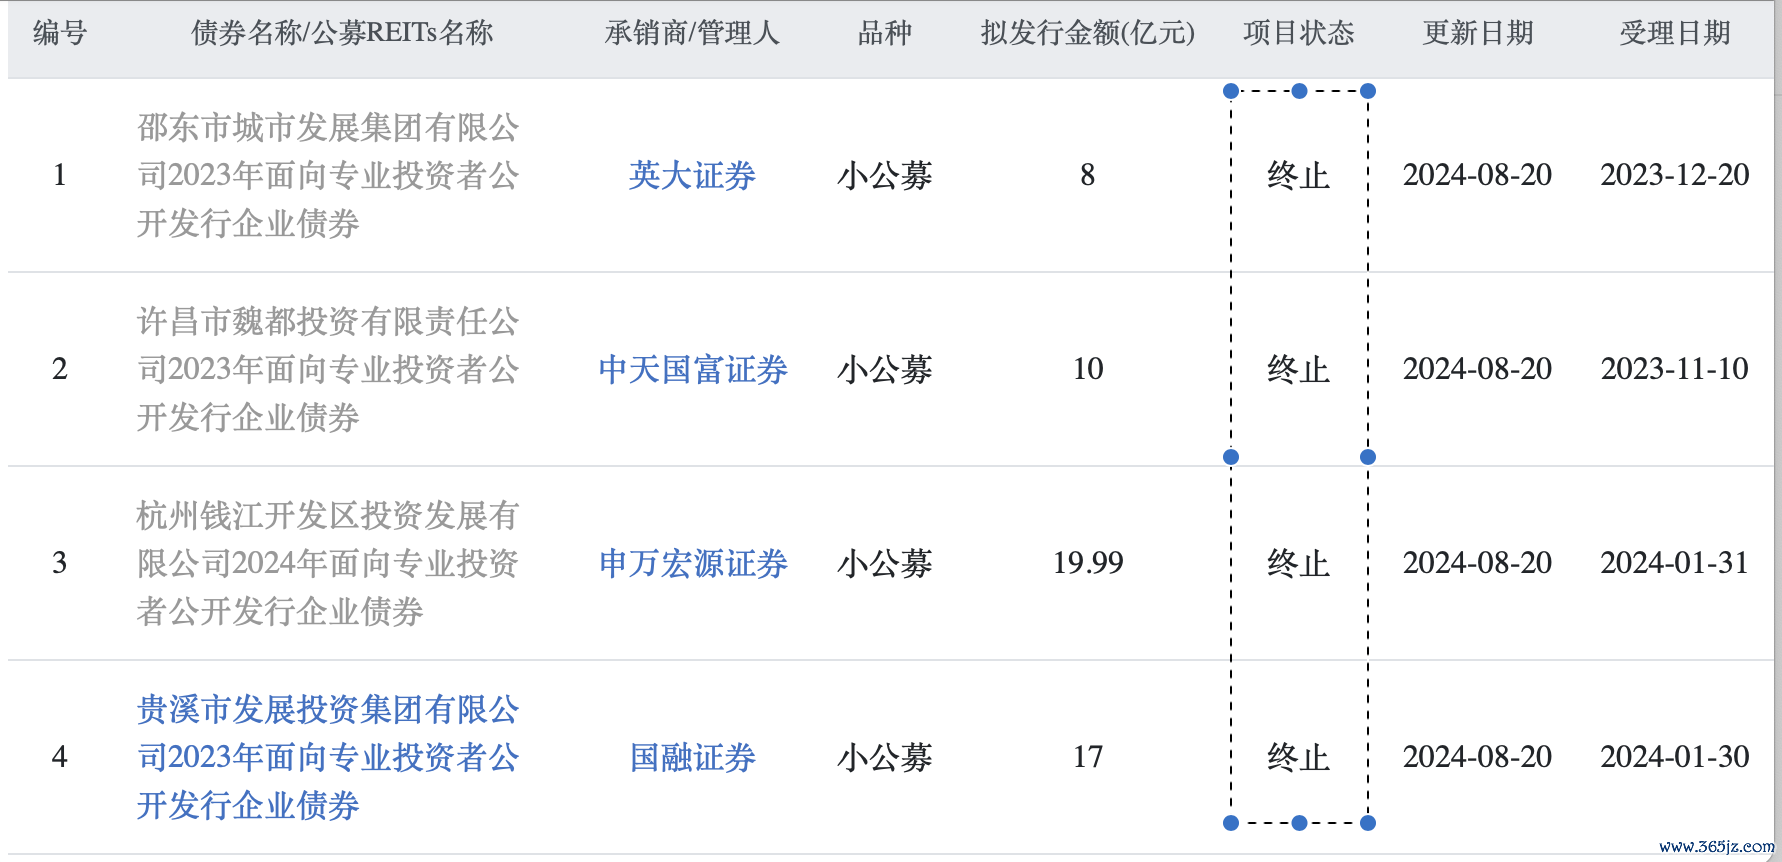
Task: Grab the top-left selection handle
Action: pos(1231,91)
